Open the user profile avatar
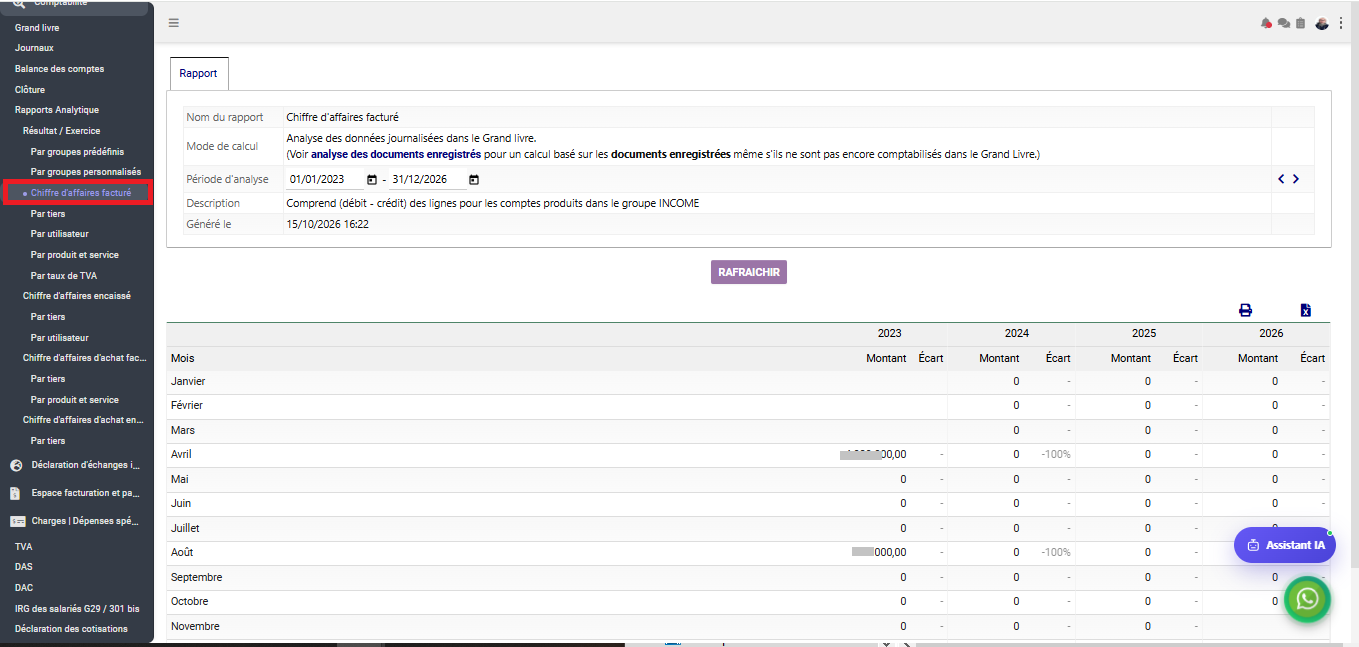This screenshot has width=1359, height=647. click(x=1322, y=23)
